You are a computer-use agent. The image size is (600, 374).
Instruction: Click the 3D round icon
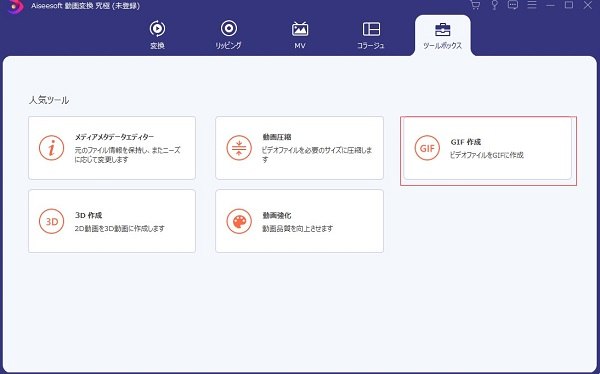point(52,221)
